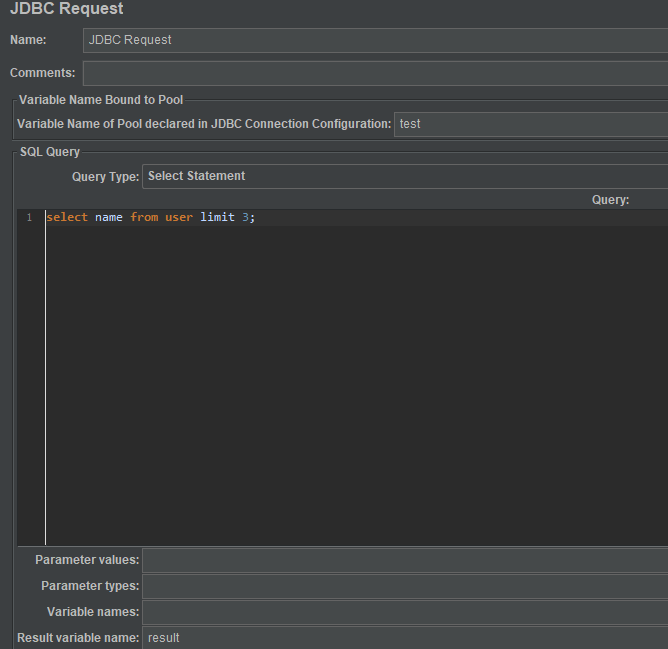The width and height of the screenshot is (668, 649).
Task: Click the empty Parameter types field
Action: [x=404, y=586]
